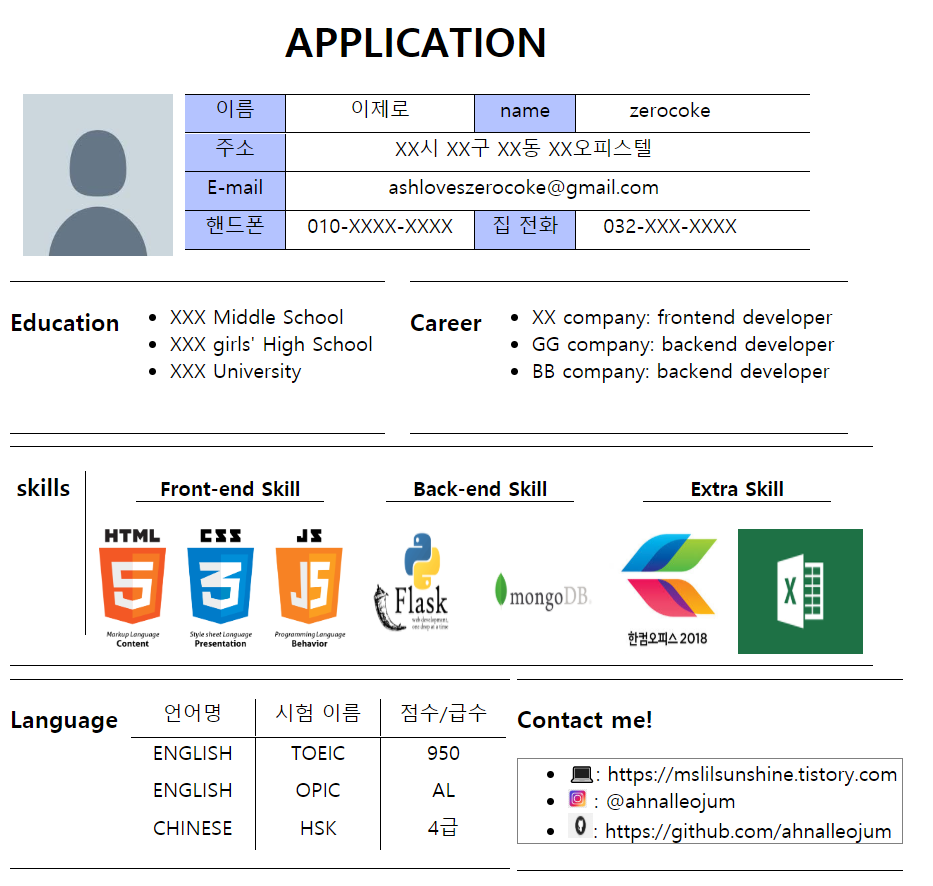Screen dimensions: 933x886
Task: Click the XXX girls' High School entry
Action: (271, 345)
